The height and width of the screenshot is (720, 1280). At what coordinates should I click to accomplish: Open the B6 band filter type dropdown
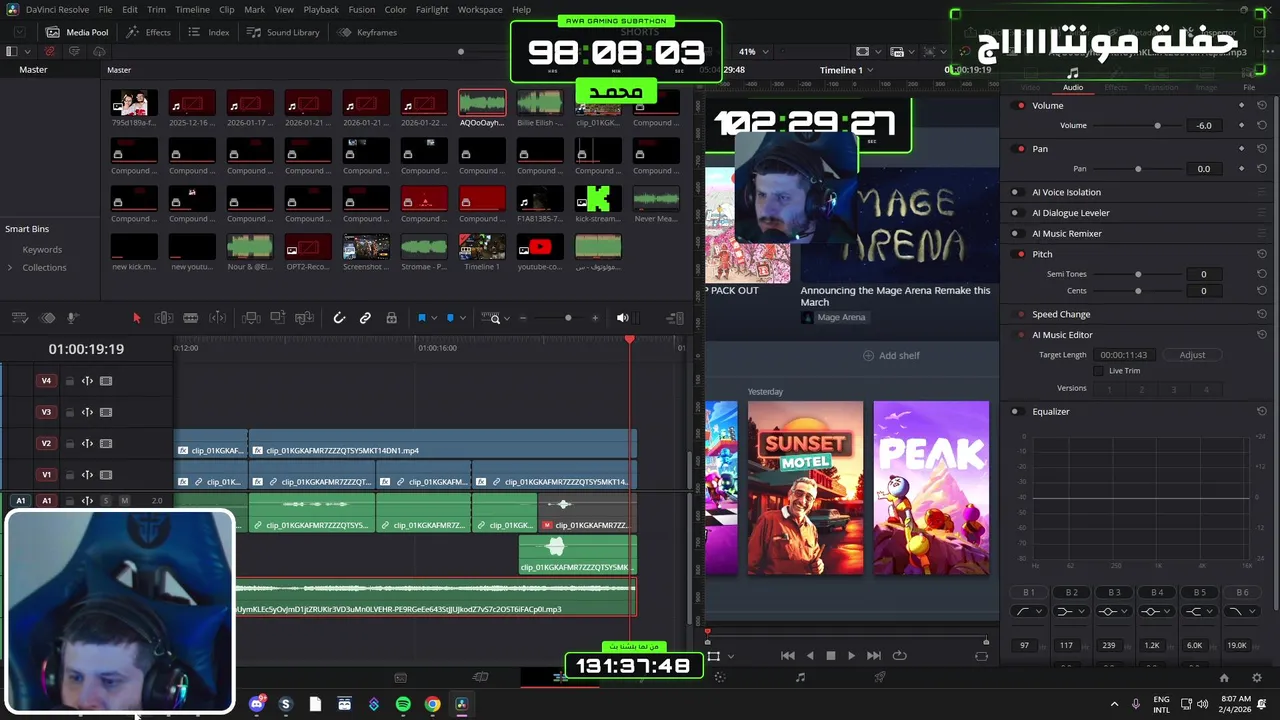tap(1240, 611)
